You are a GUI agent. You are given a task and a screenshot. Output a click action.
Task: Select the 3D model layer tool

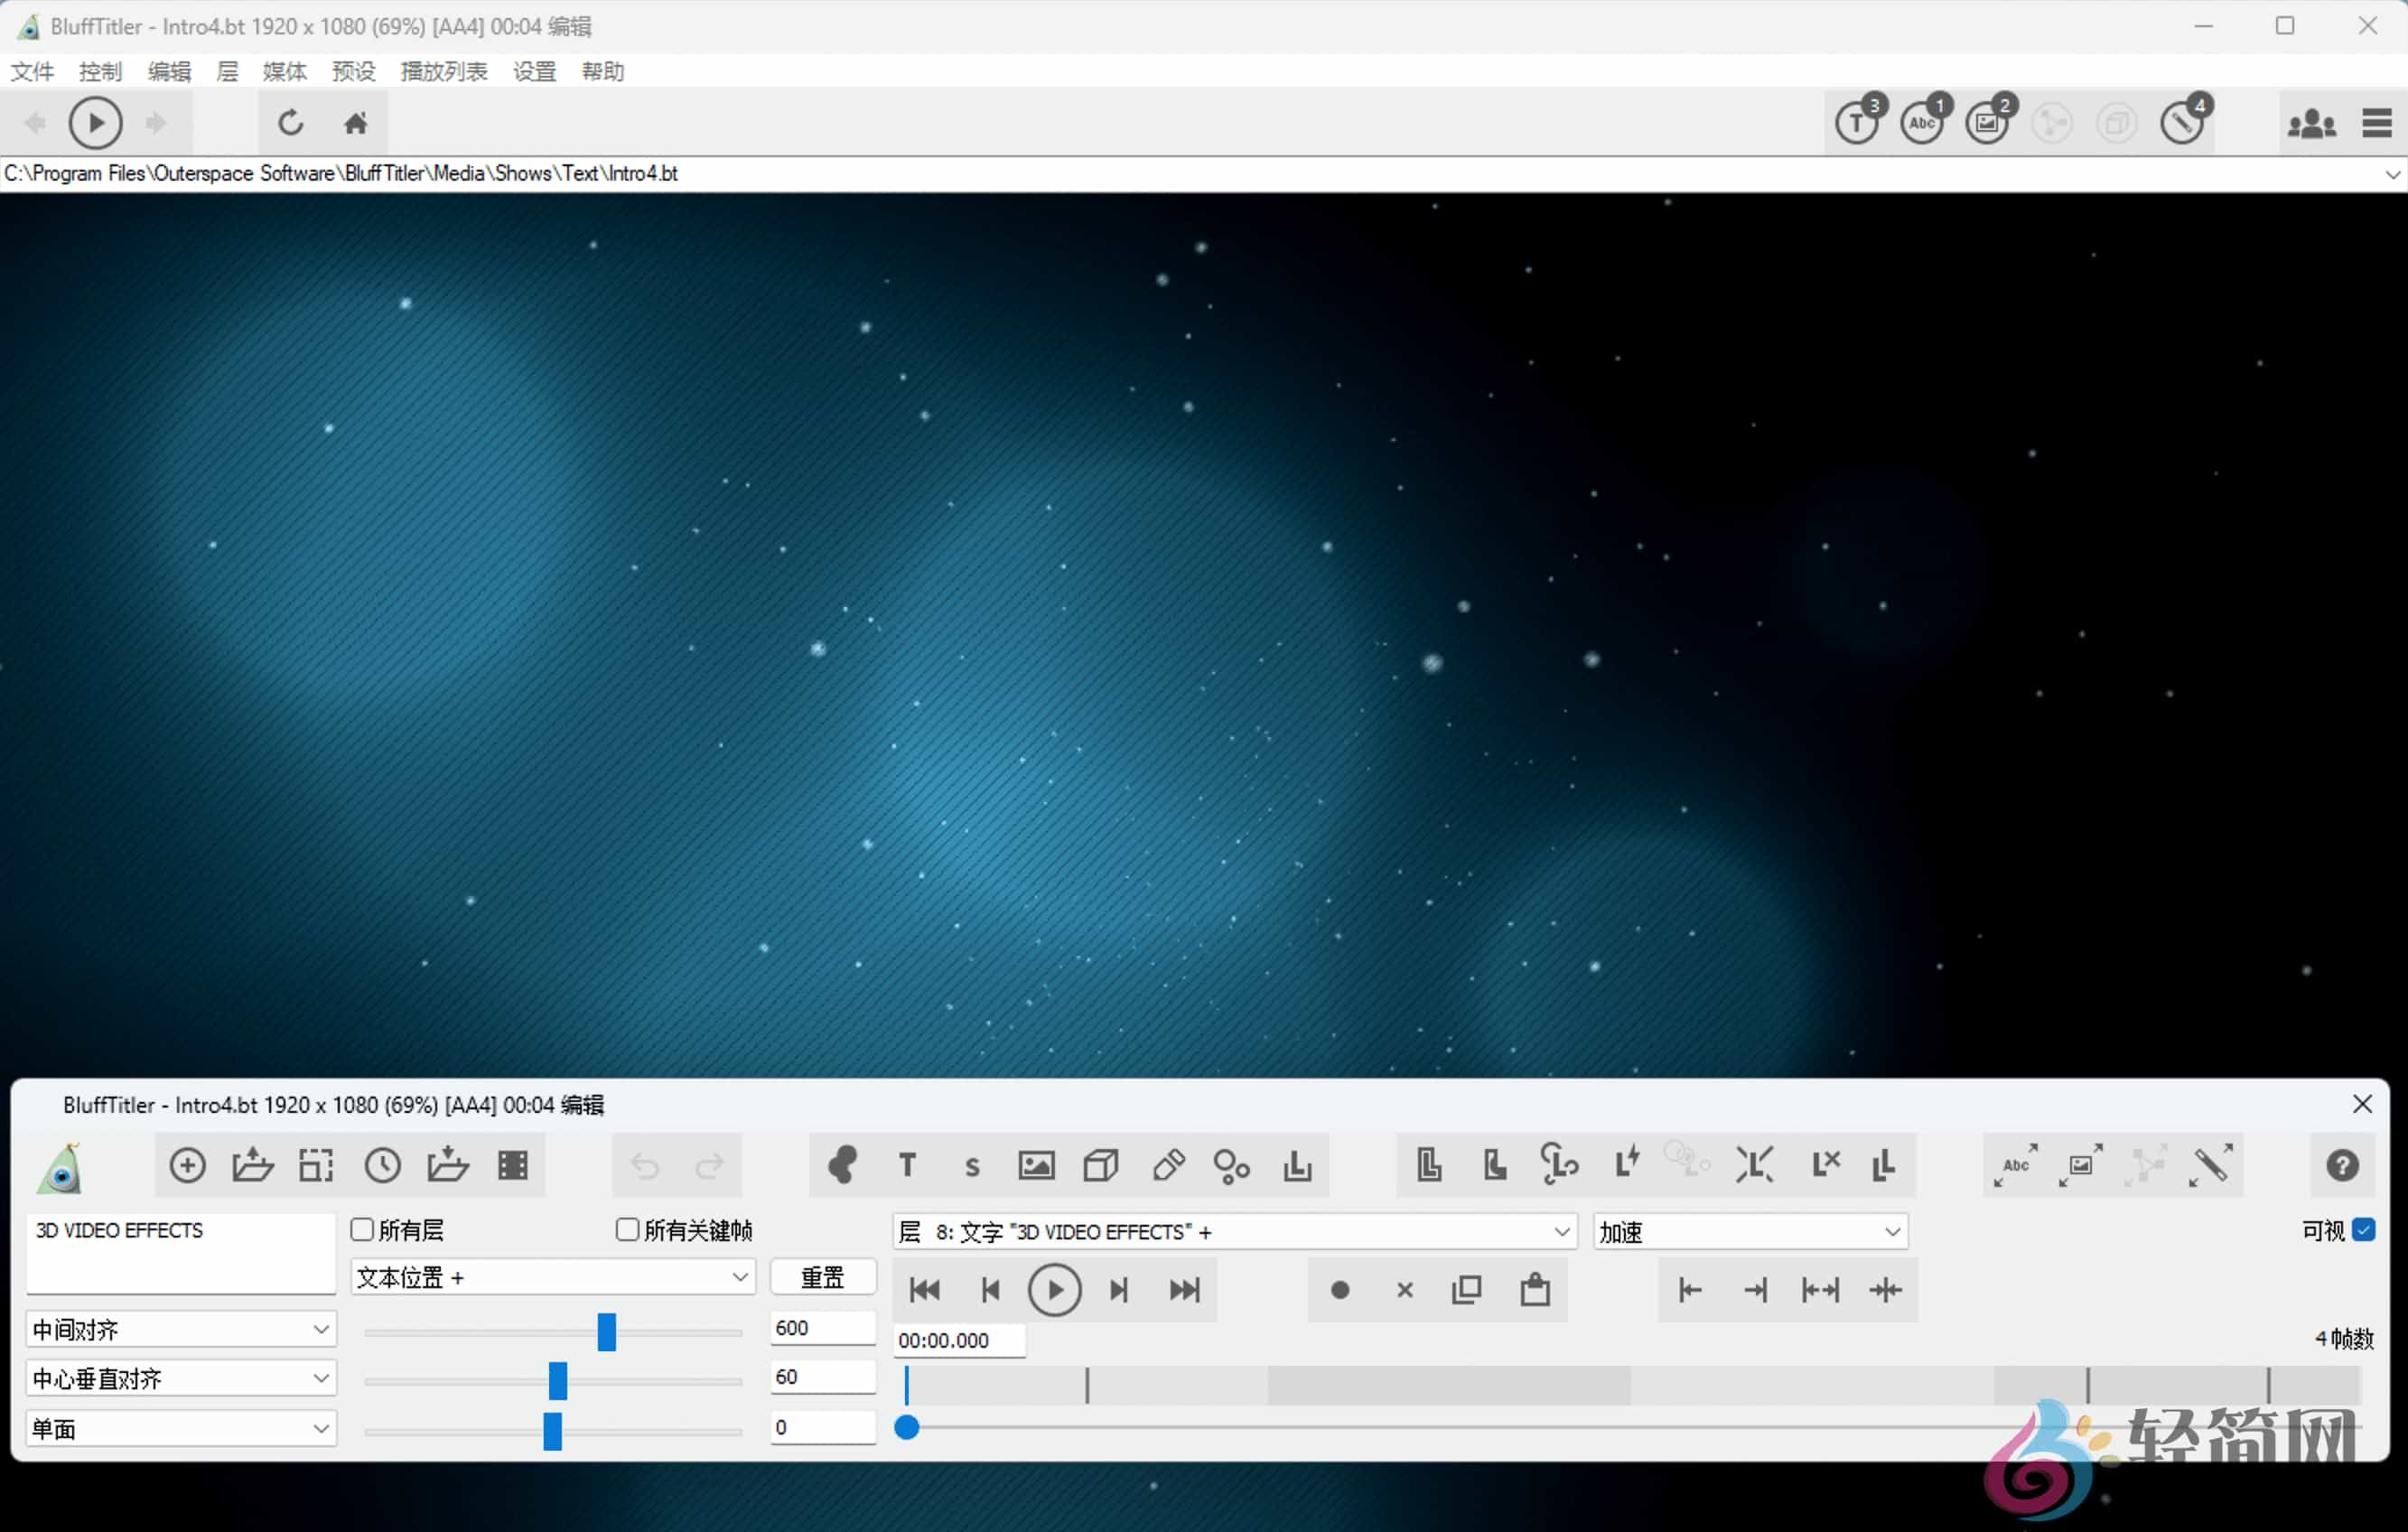1100,1165
